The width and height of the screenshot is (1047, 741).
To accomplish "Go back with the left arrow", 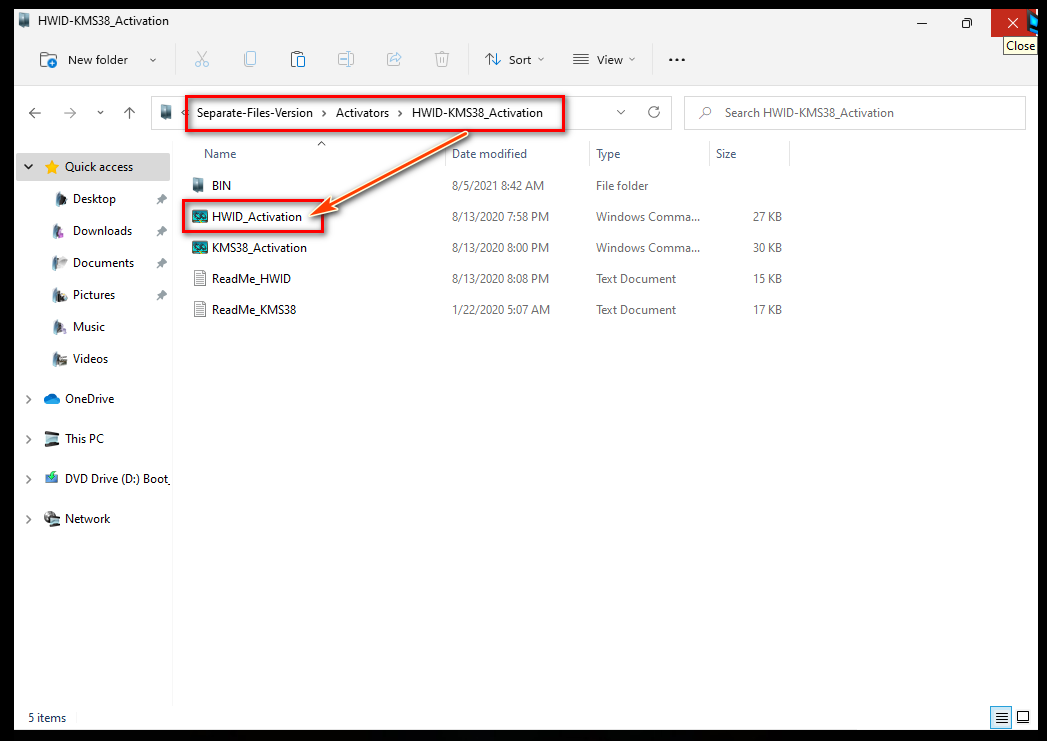I will [35, 113].
